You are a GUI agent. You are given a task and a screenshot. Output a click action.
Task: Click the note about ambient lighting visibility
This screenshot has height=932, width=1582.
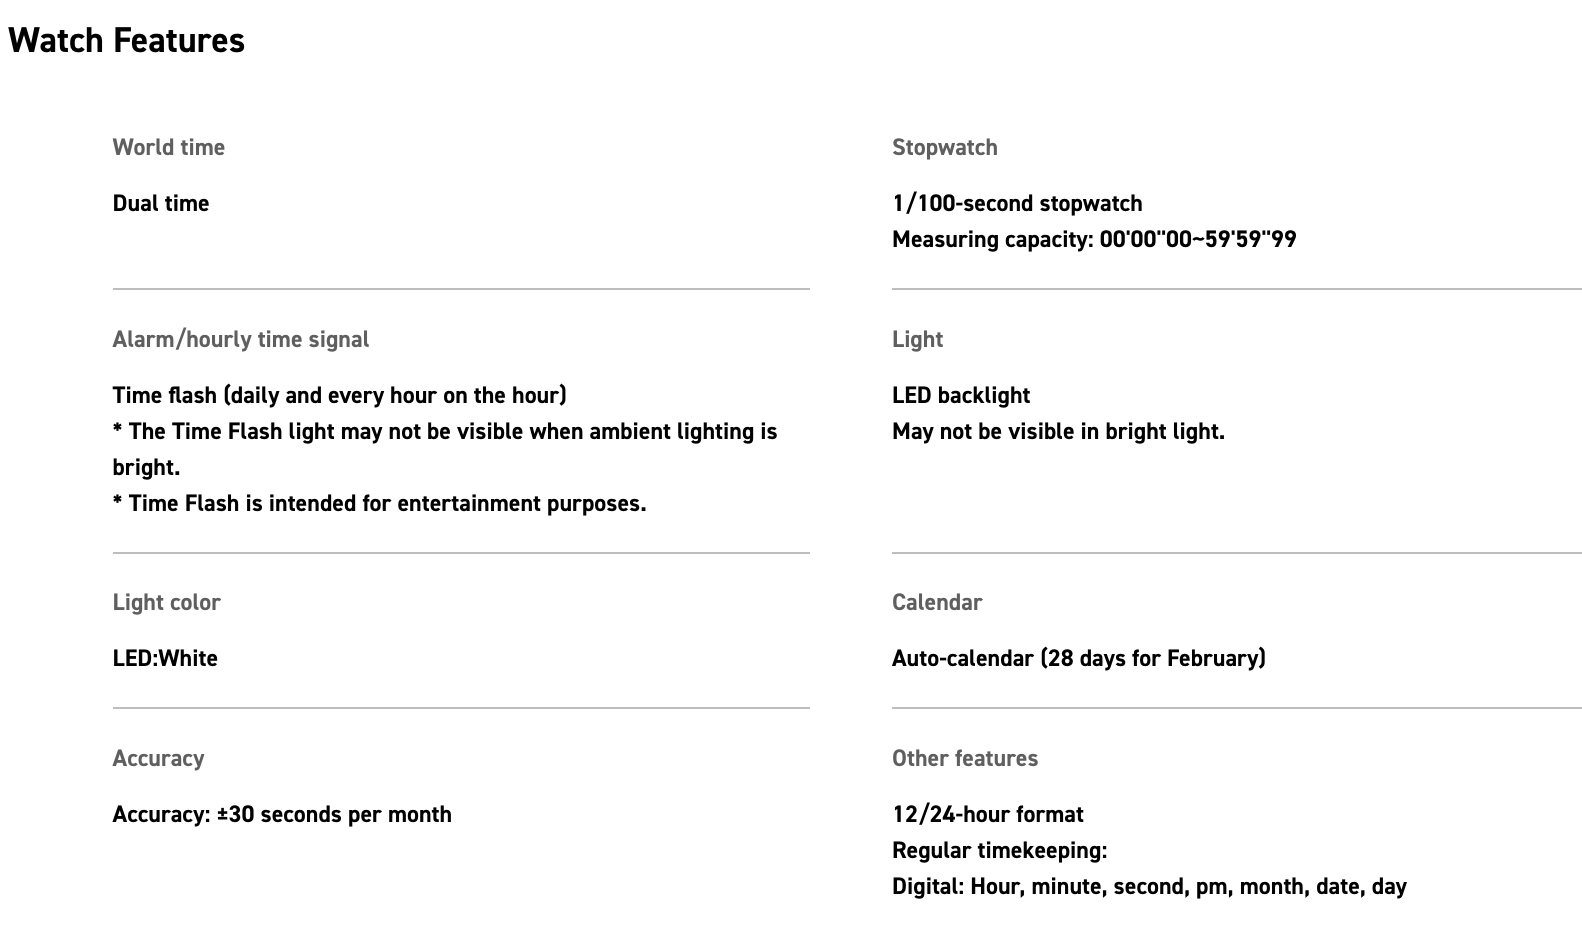(444, 432)
